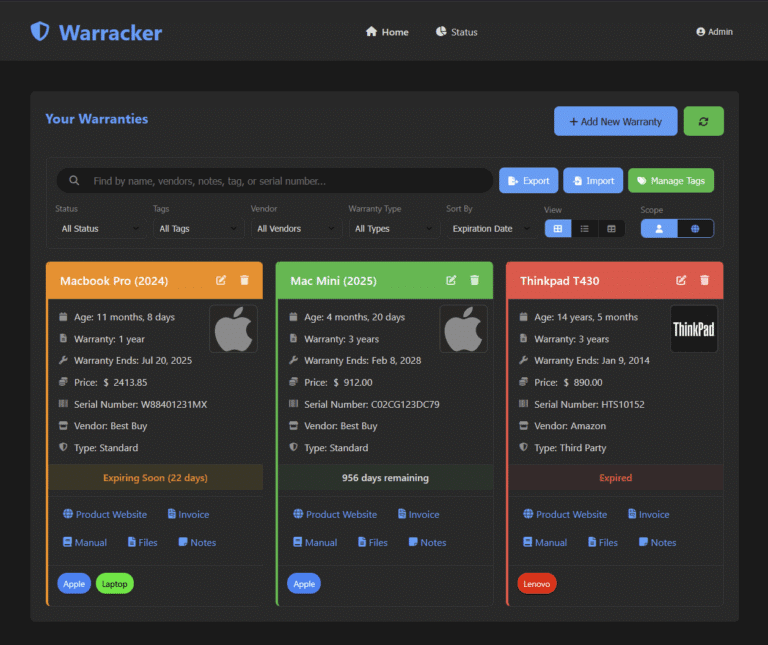Delete the Thinkpad T430 warranty
Screen dimensions: 768x645
(704, 280)
